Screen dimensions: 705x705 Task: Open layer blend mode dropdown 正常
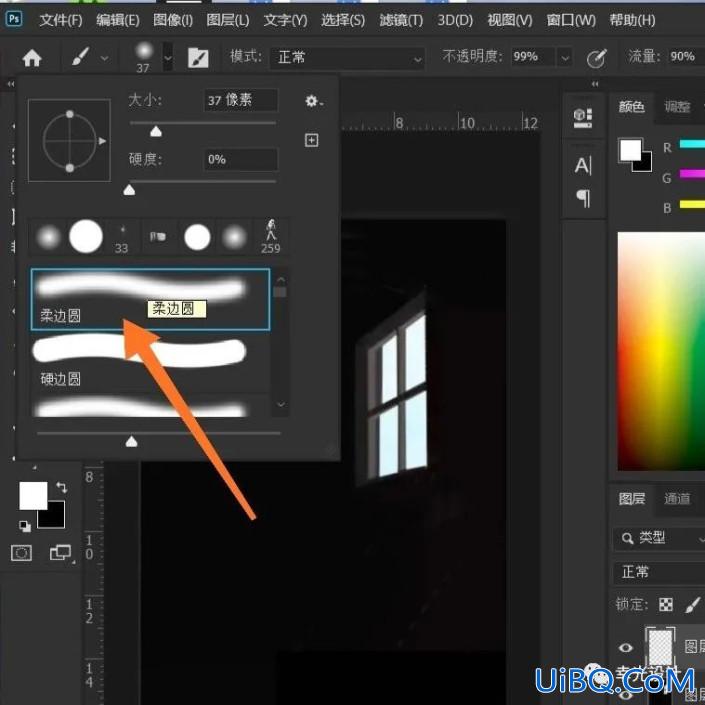[659, 572]
